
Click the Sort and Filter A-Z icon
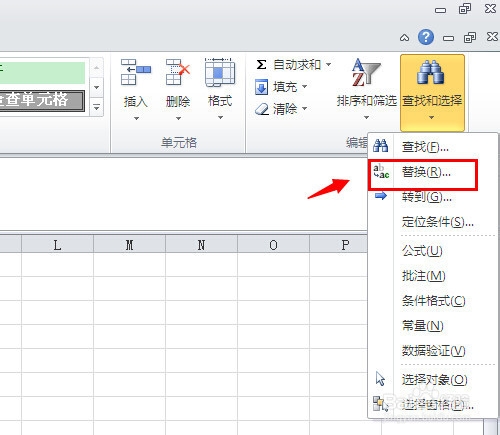click(x=366, y=72)
